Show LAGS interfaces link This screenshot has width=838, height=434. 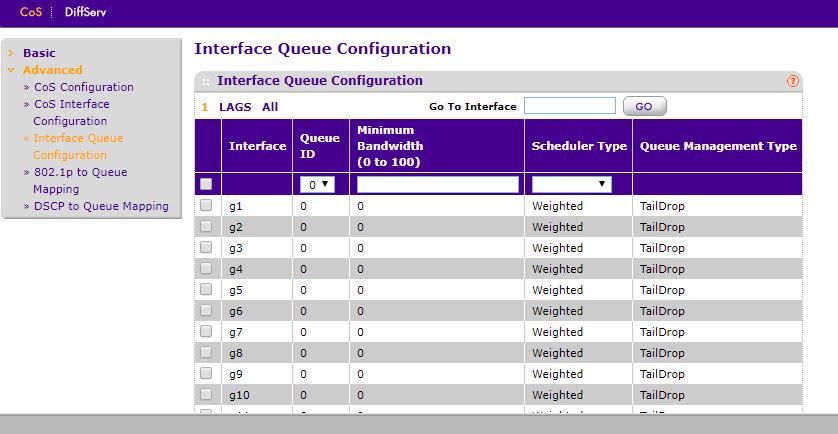[235, 107]
